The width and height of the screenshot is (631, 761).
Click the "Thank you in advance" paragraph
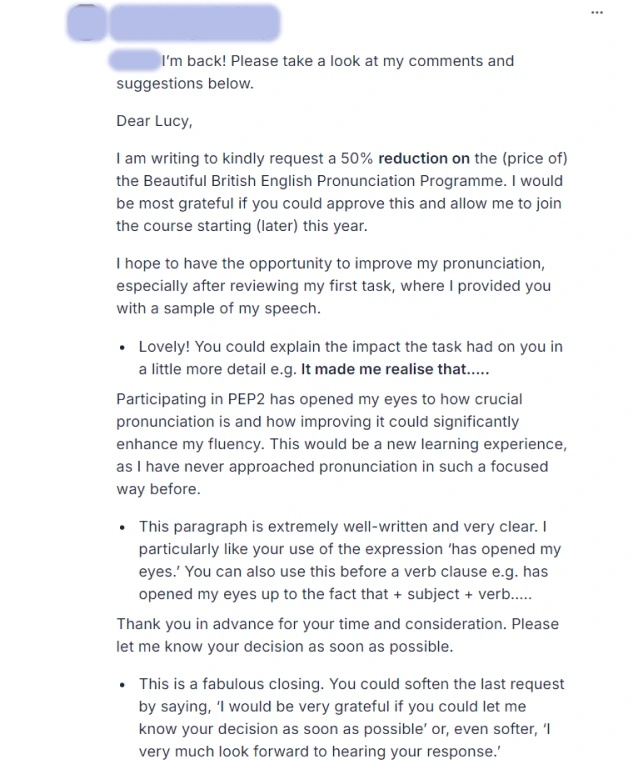coord(337,635)
